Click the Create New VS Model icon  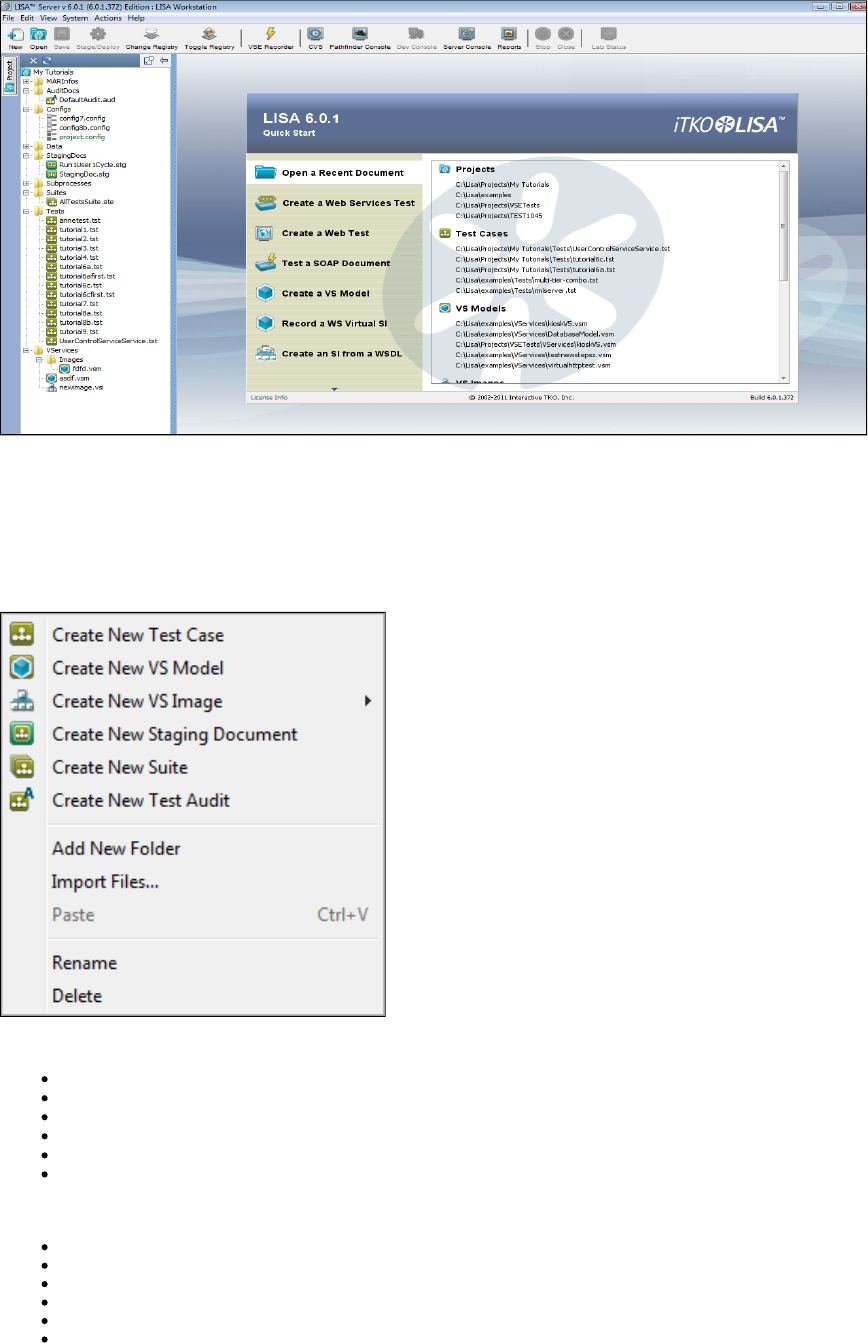(22, 667)
